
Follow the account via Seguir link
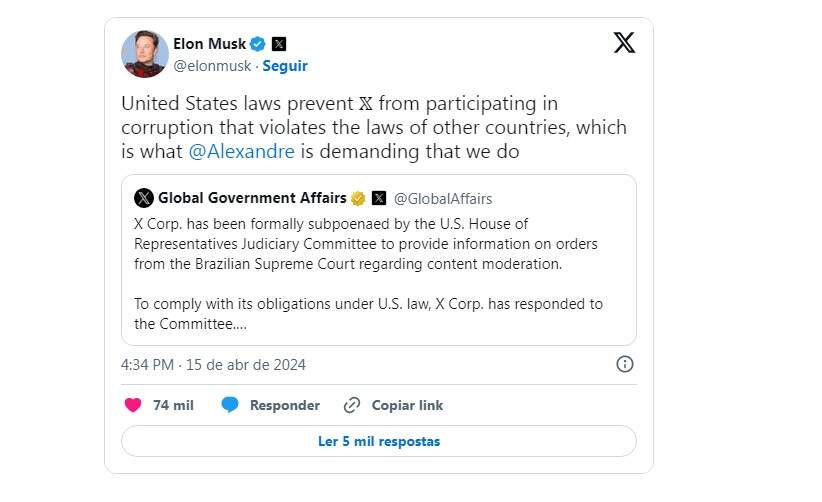285,66
